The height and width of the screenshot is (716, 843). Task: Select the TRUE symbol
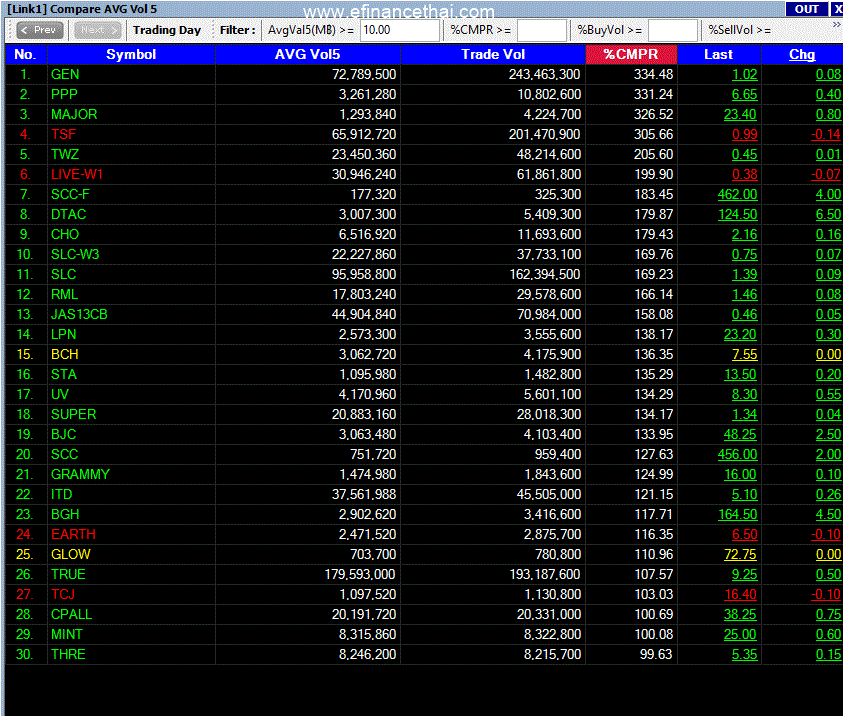pos(68,574)
